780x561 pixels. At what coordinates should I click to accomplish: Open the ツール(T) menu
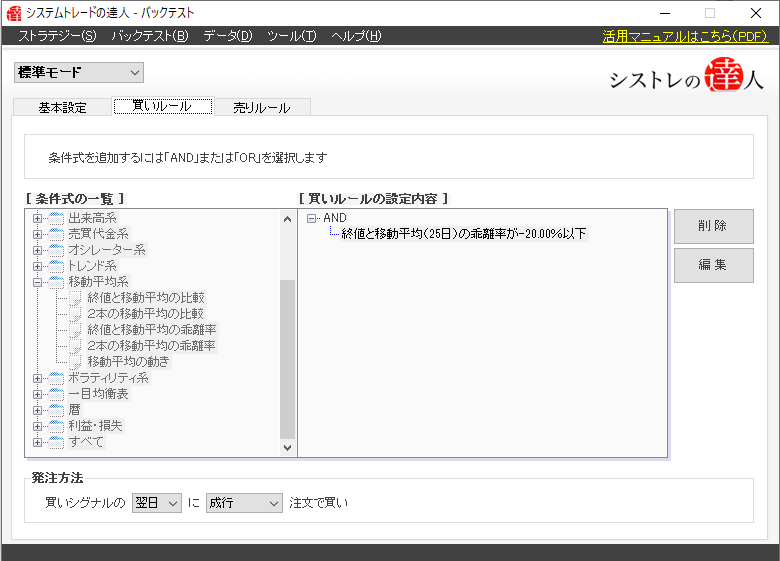(292, 36)
